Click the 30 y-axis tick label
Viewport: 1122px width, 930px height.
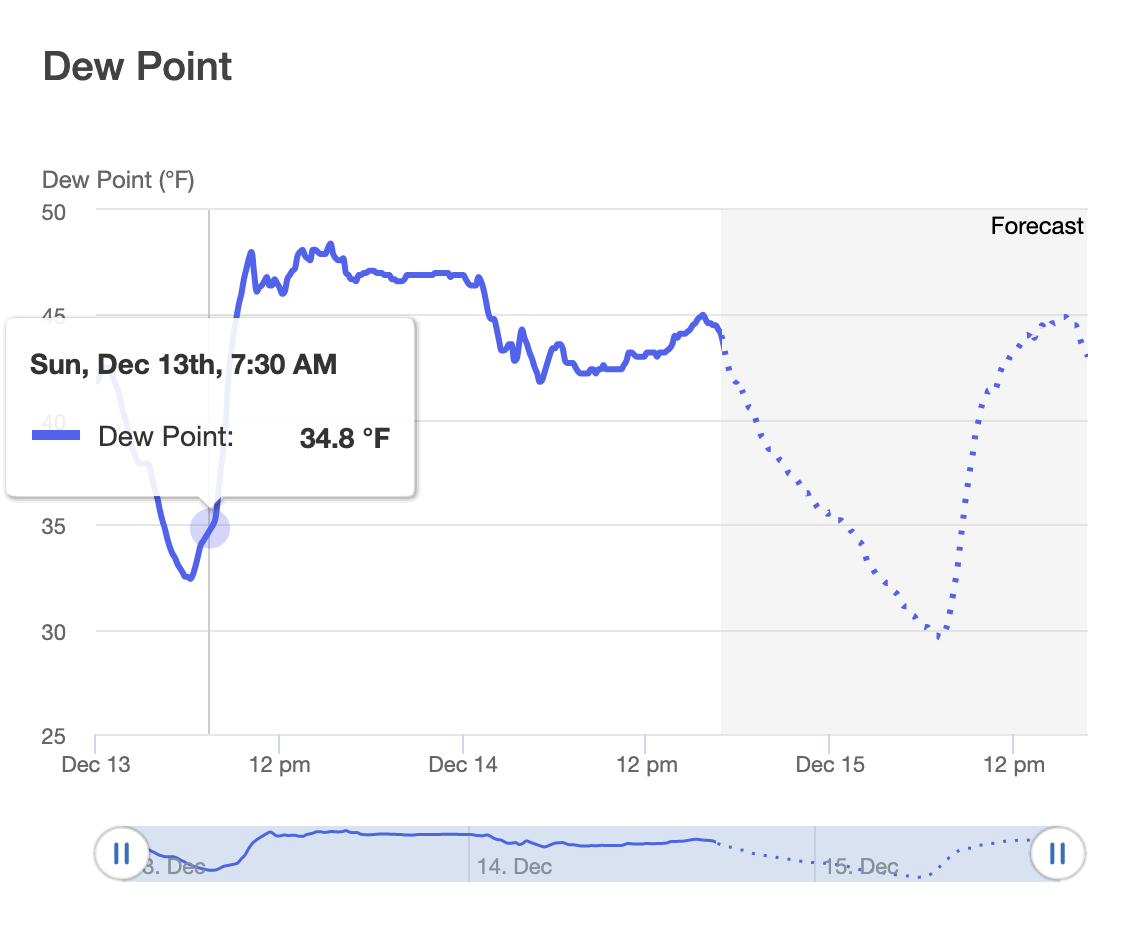pyautogui.click(x=54, y=632)
